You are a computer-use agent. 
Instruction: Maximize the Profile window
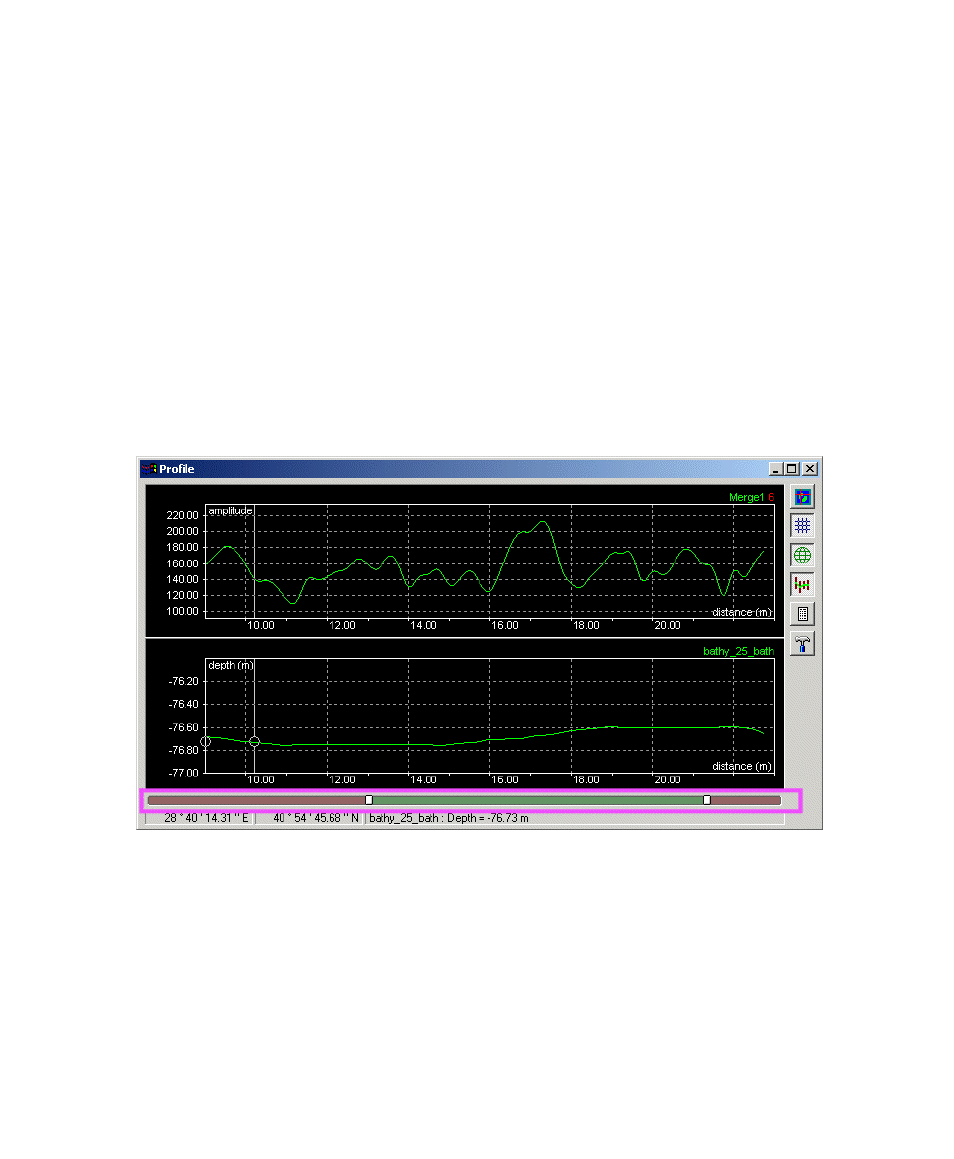(793, 469)
